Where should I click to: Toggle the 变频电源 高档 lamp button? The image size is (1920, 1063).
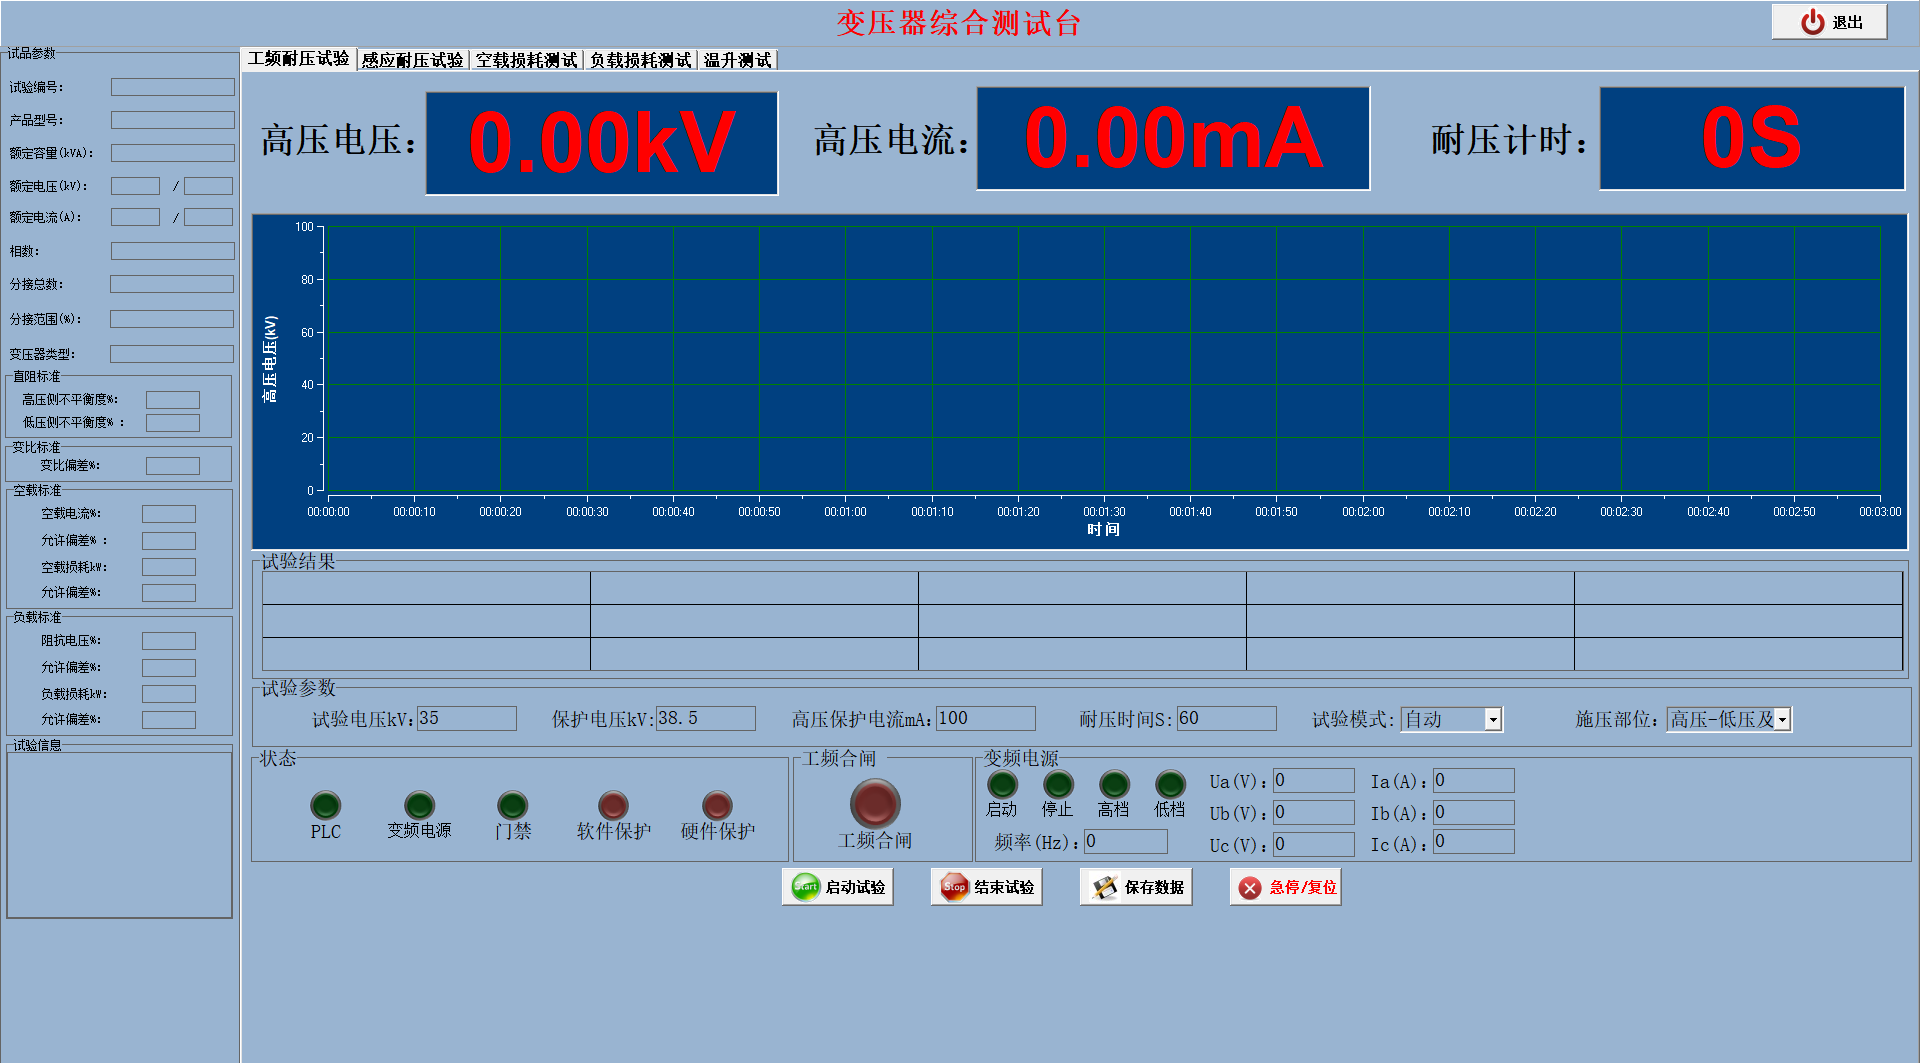point(1114,784)
